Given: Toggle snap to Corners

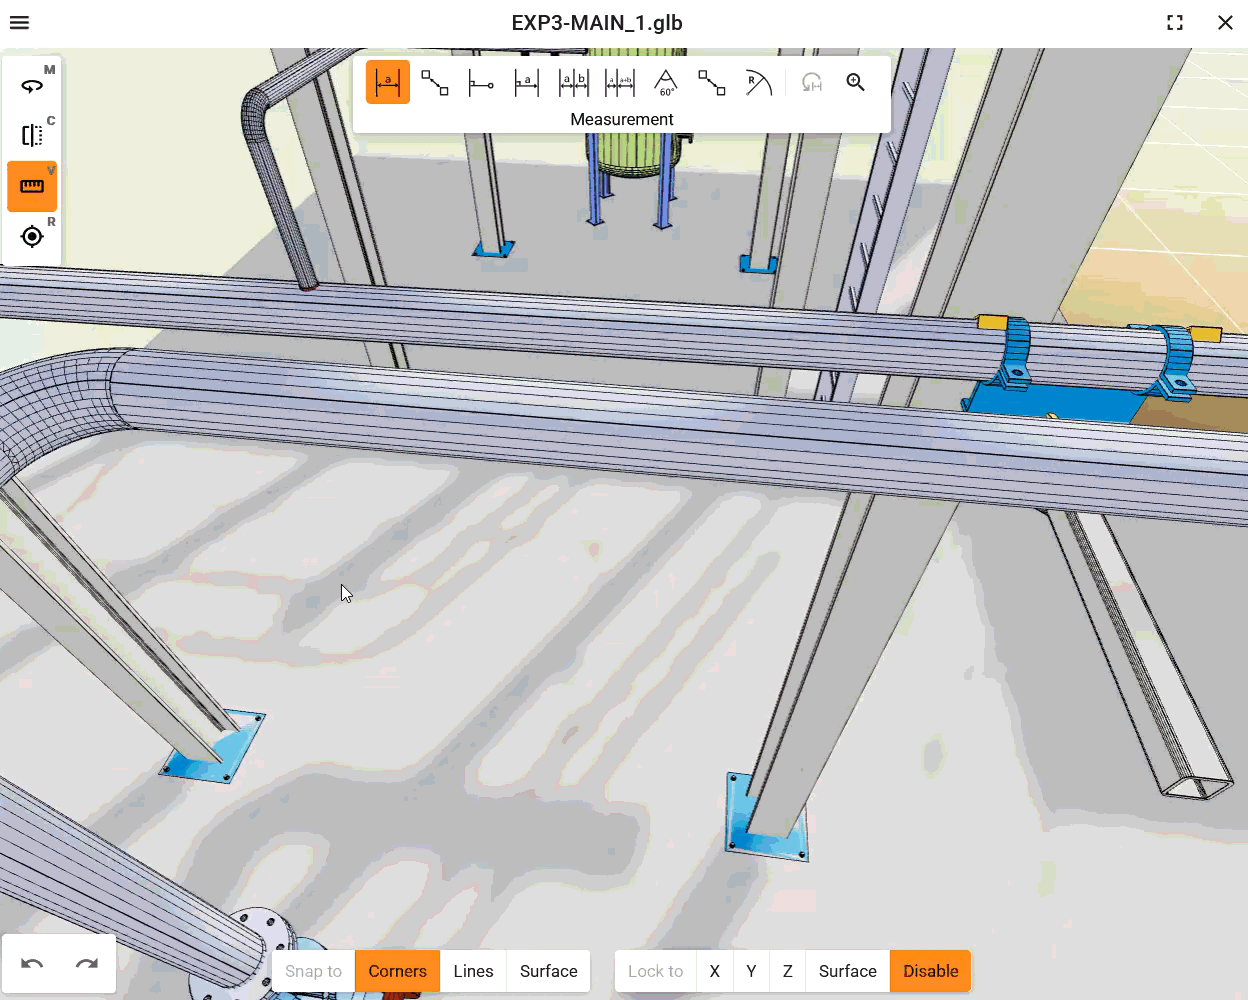Looking at the screenshot, I should 397,971.
